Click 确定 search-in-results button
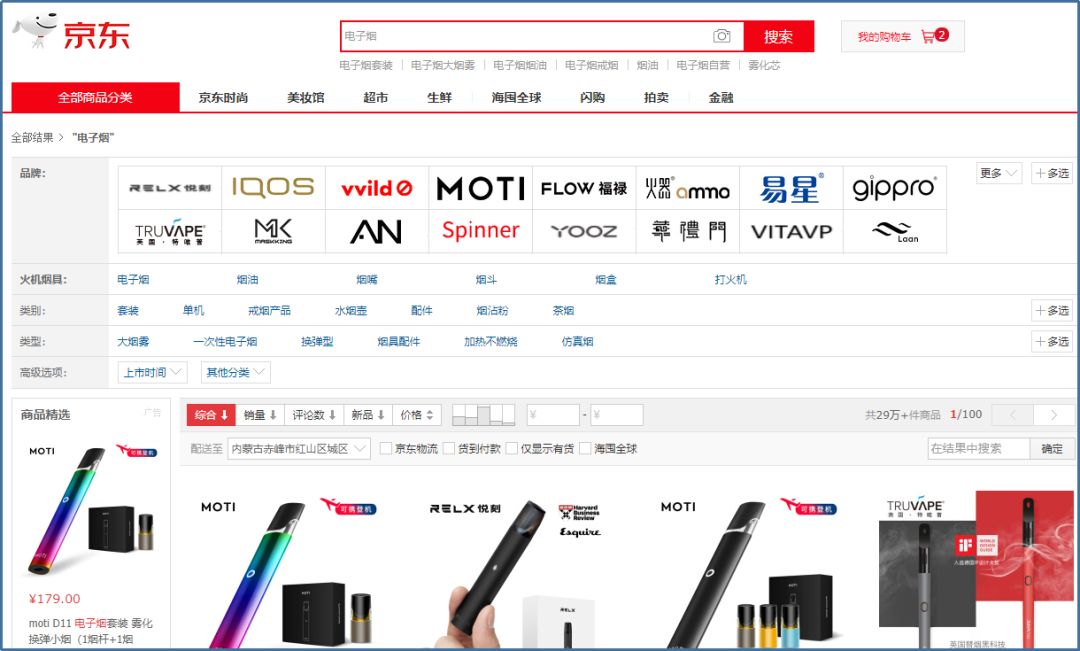1080x651 pixels. 1052,448
